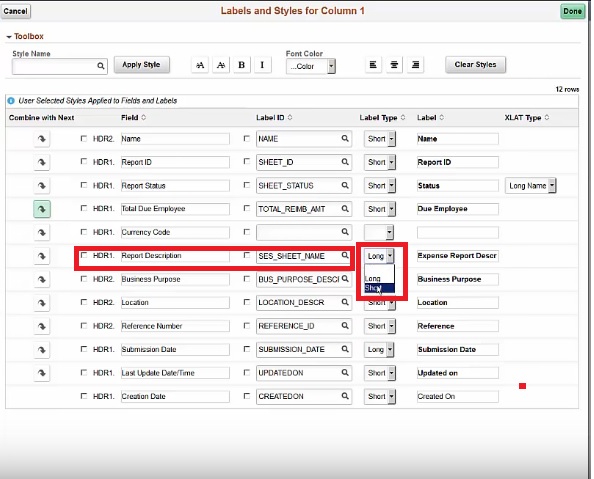Open Label Type dropdown for Created On row
Image resolution: width=594 pixels, height=479 pixels.
380,396
